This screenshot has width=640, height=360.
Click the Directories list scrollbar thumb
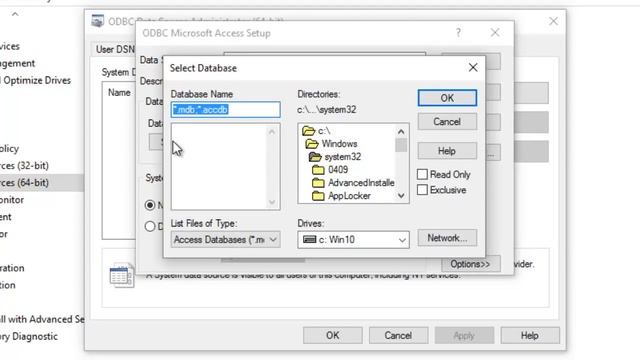(x=401, y=145)
